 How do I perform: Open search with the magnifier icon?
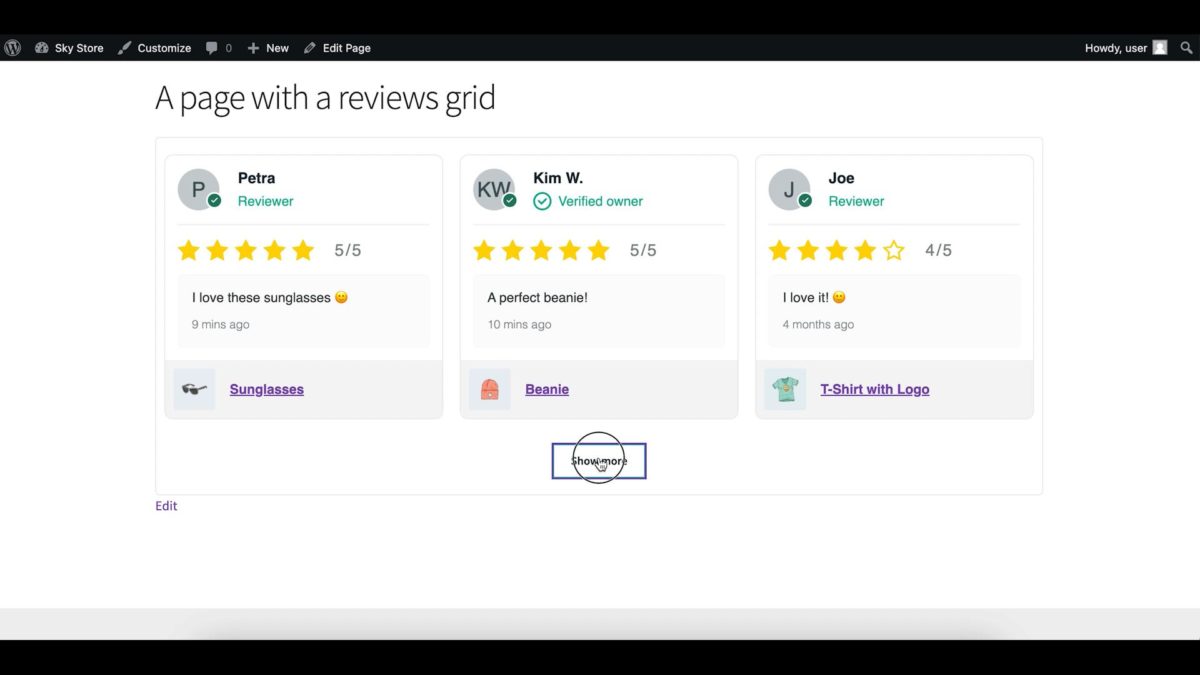pos(1186,47)
